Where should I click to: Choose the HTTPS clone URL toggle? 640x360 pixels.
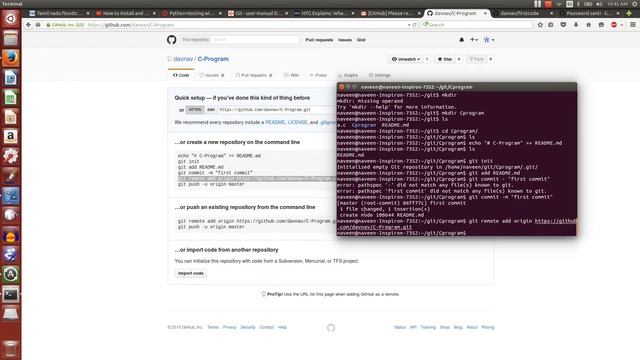[x=195, y=110]
